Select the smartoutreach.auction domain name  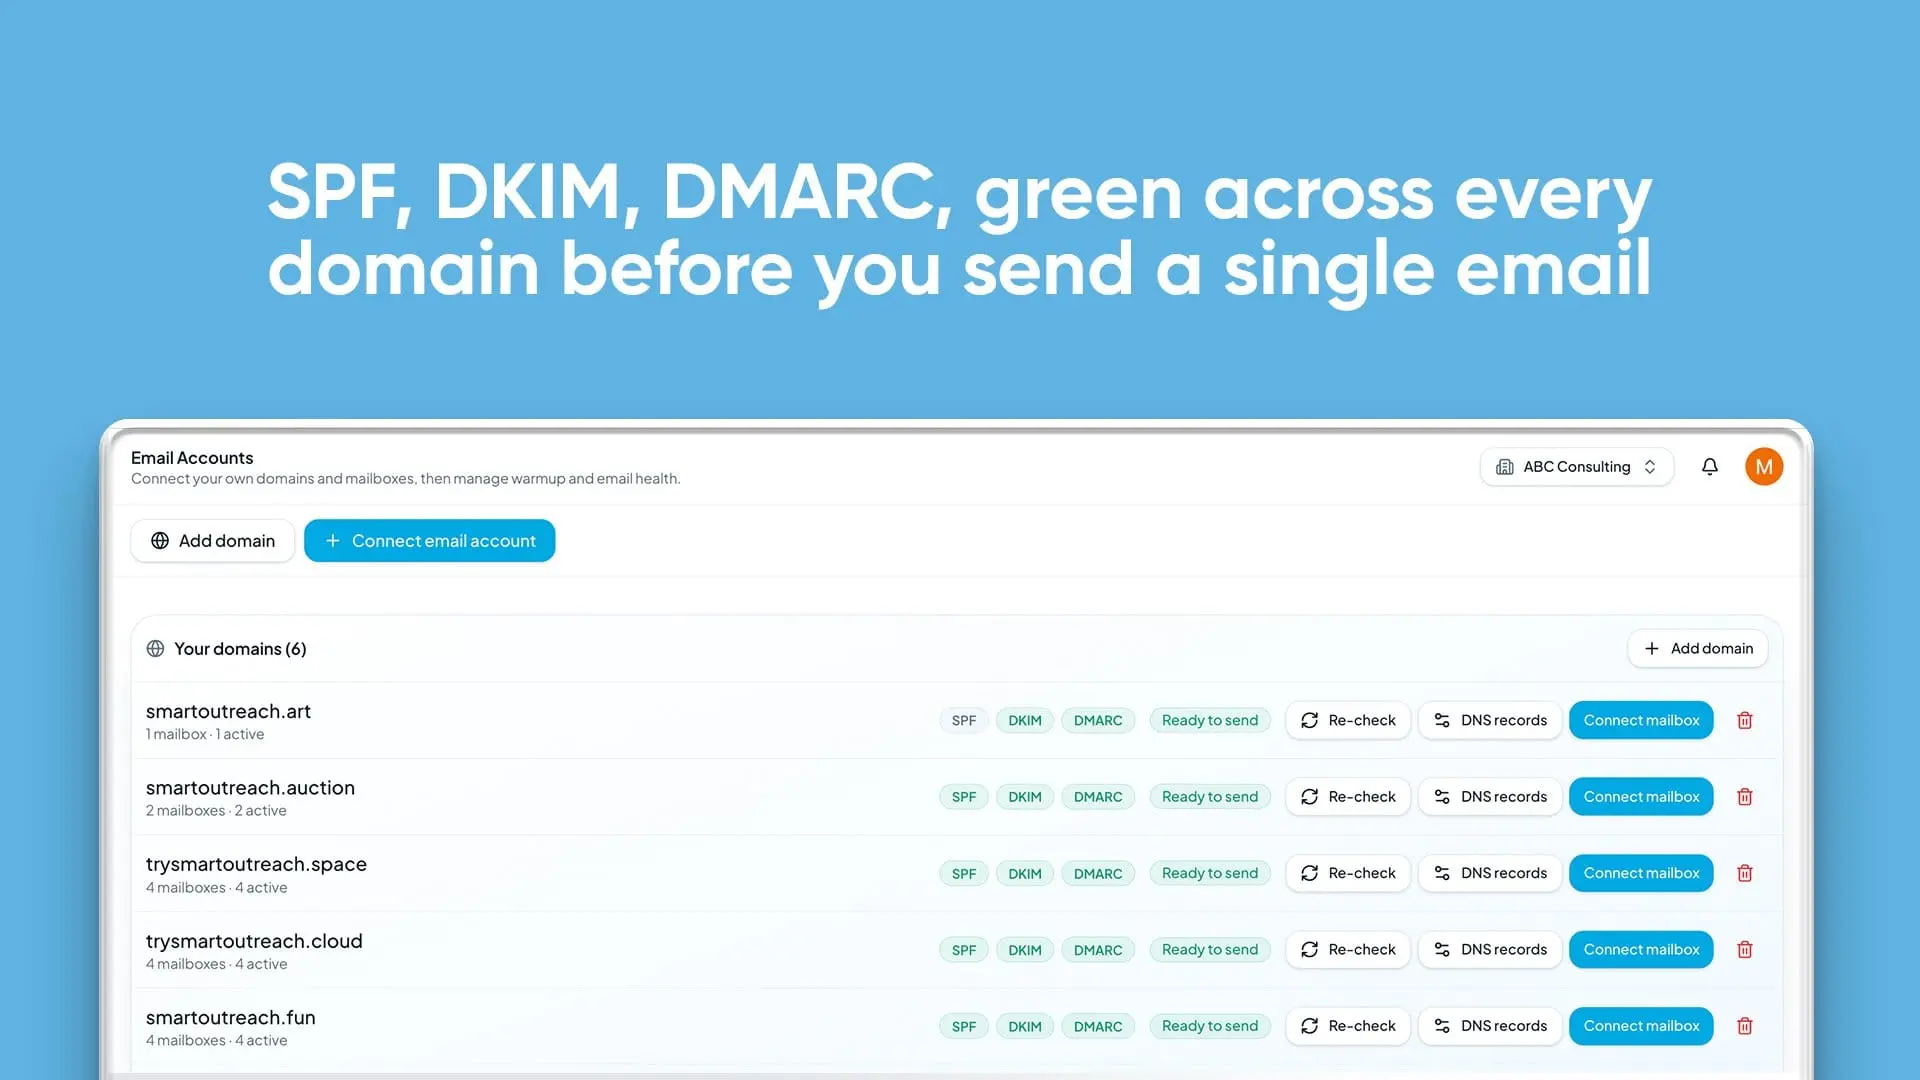click(250, 788)
